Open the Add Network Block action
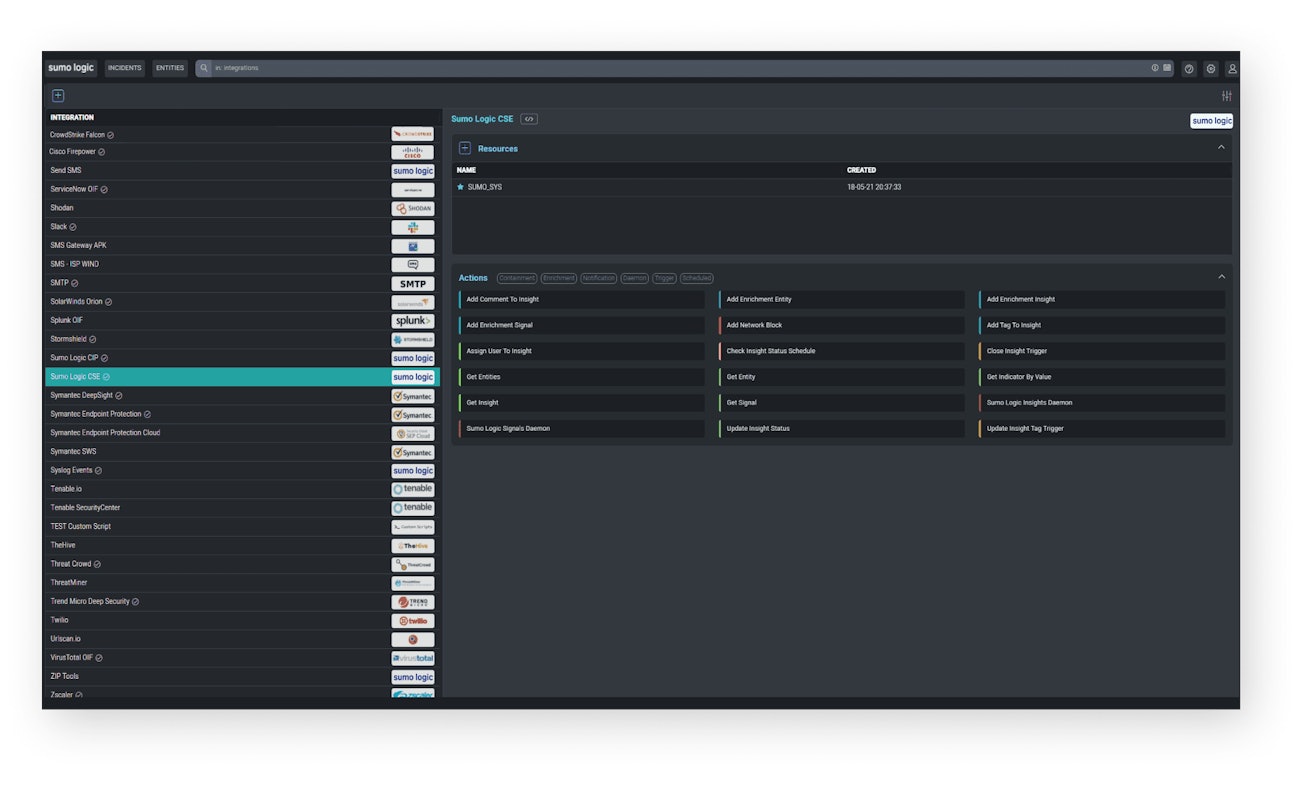 point(841,325)
